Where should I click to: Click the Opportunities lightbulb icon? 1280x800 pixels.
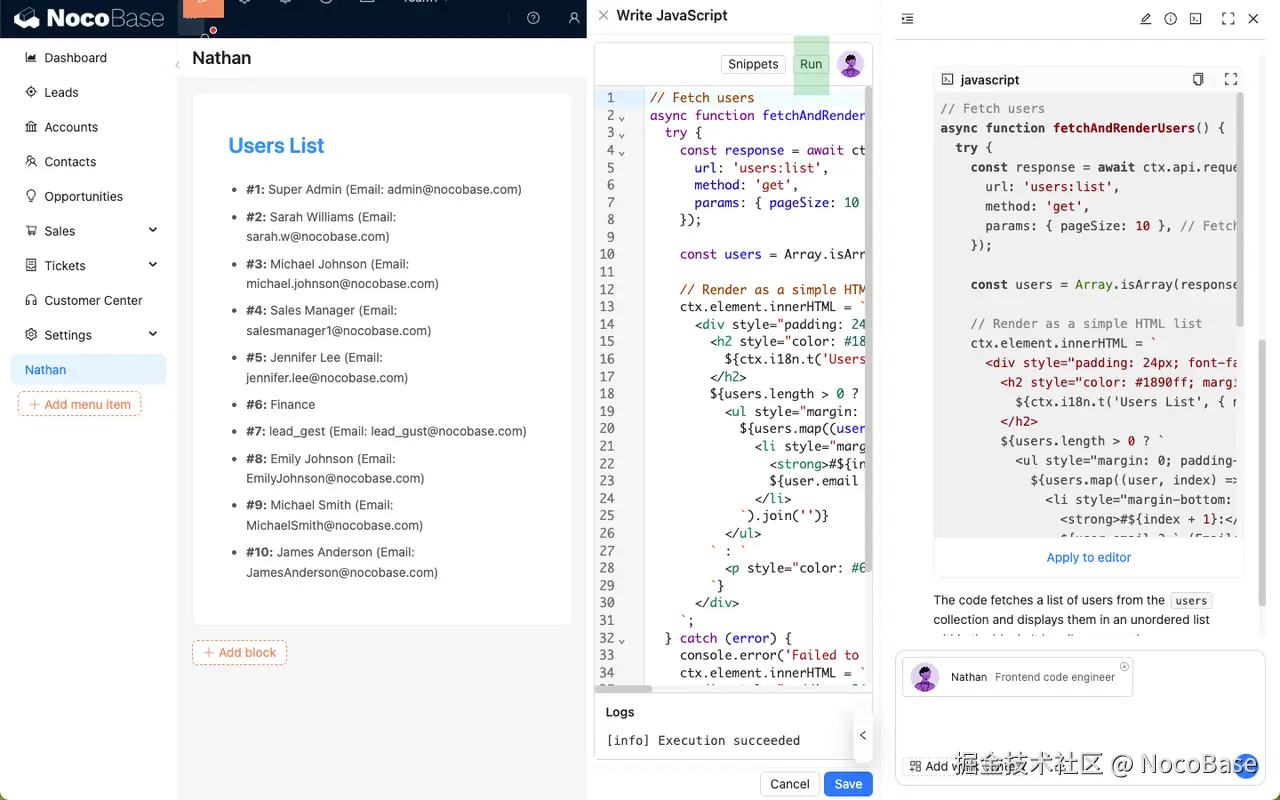(31, 196)
